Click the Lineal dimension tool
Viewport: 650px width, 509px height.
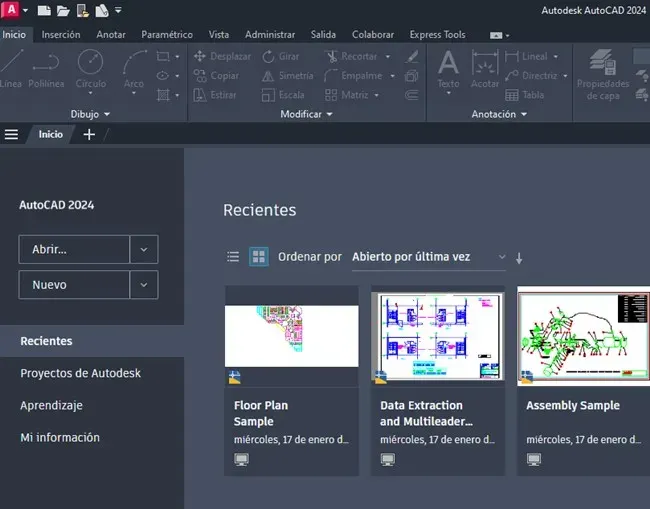526,56
